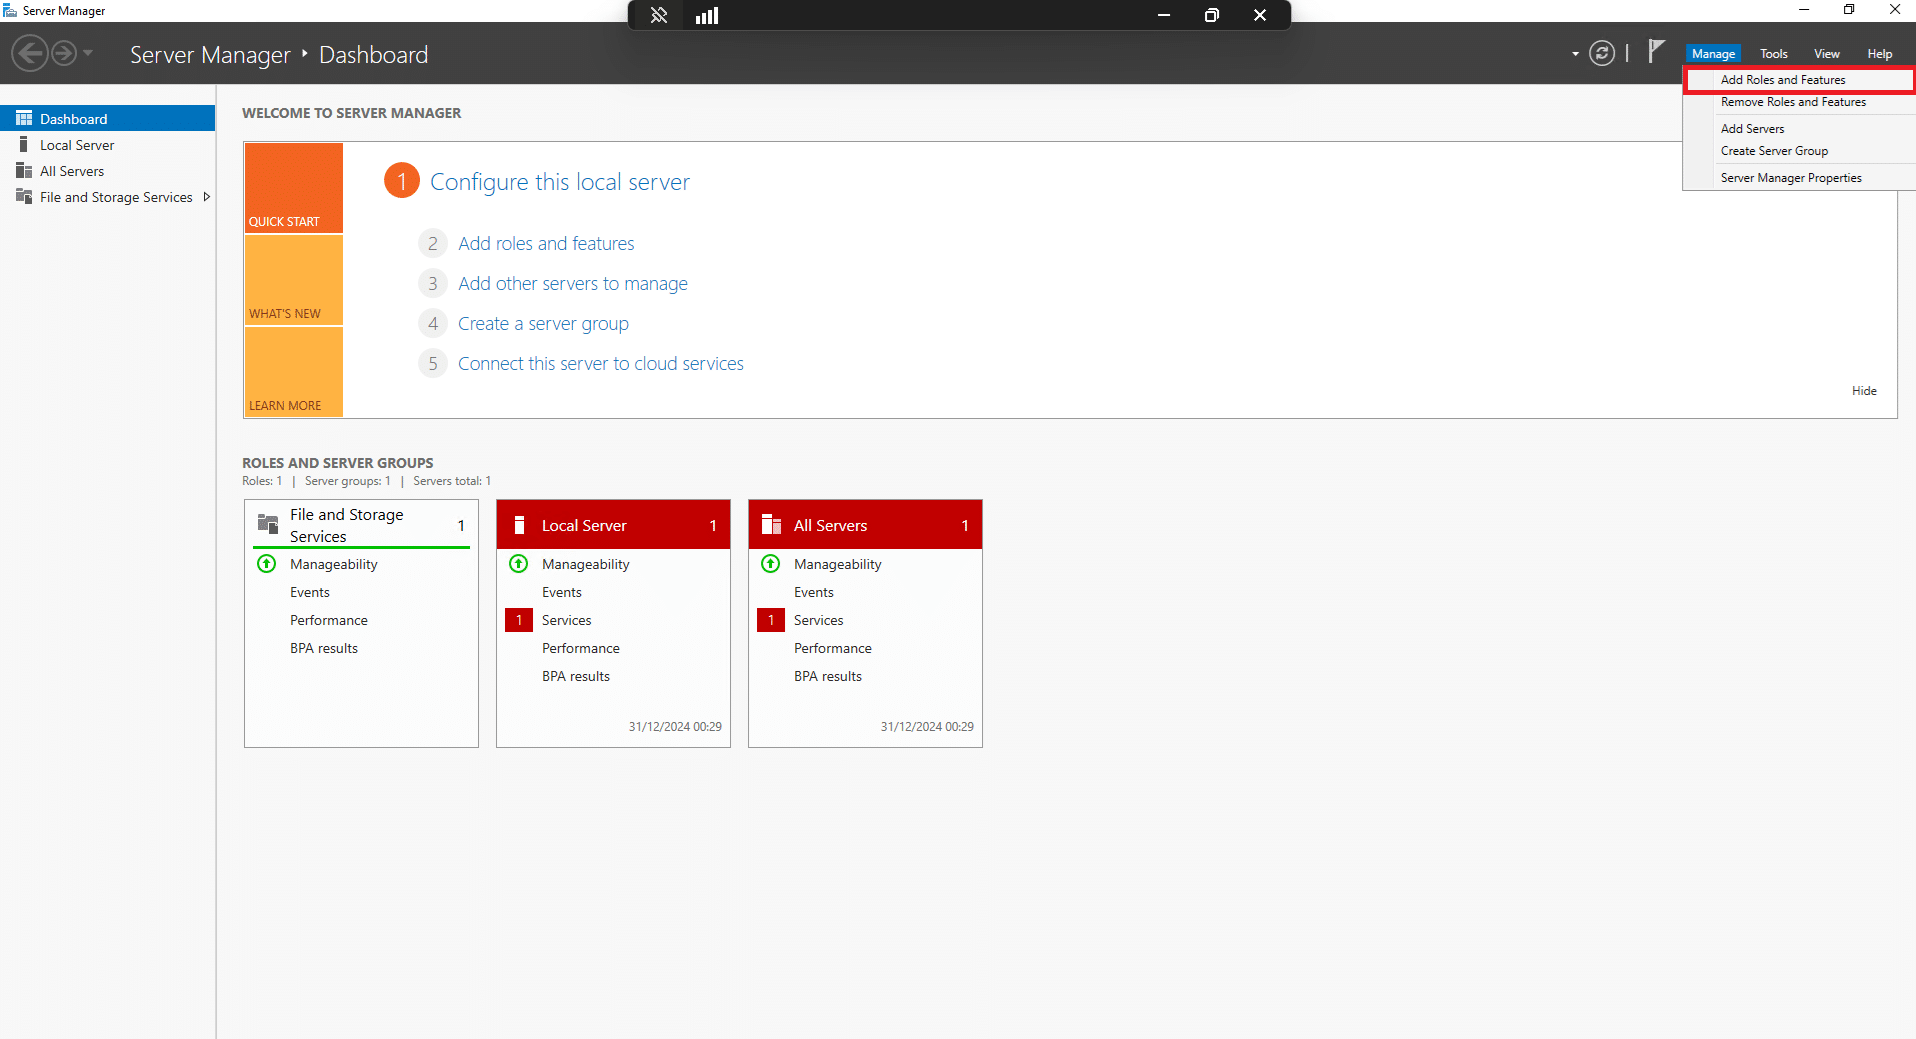1916x1039 pixels.
Task: Open All Servers tile header
Action: [x=865, y=525]
